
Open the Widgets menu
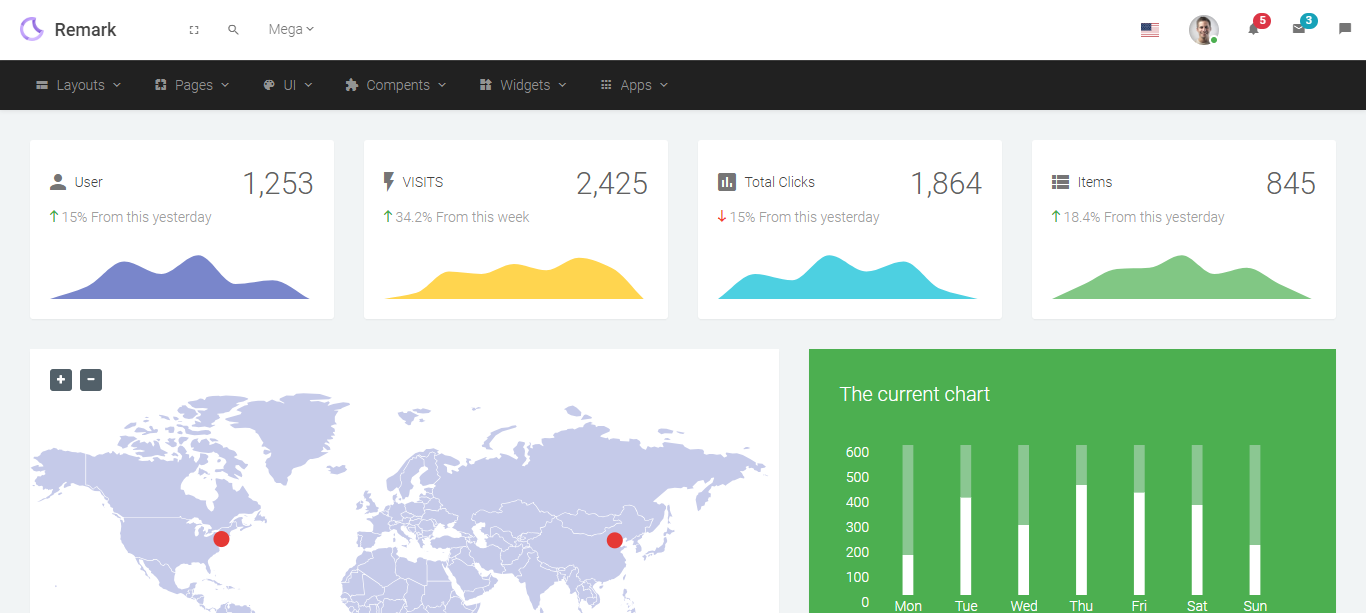523,85
